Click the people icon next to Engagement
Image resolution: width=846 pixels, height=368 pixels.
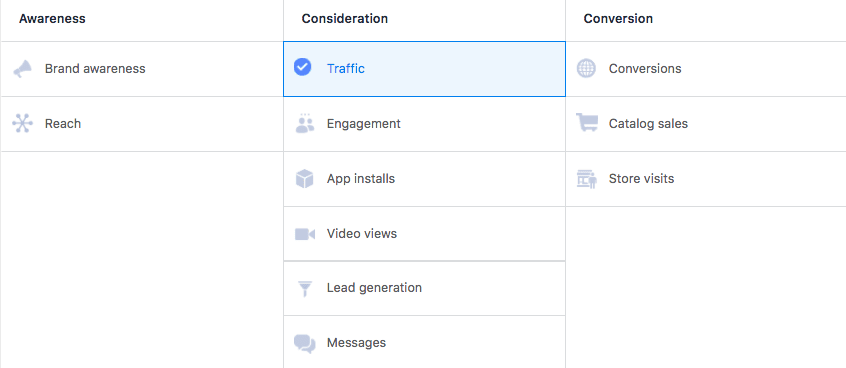305,124
